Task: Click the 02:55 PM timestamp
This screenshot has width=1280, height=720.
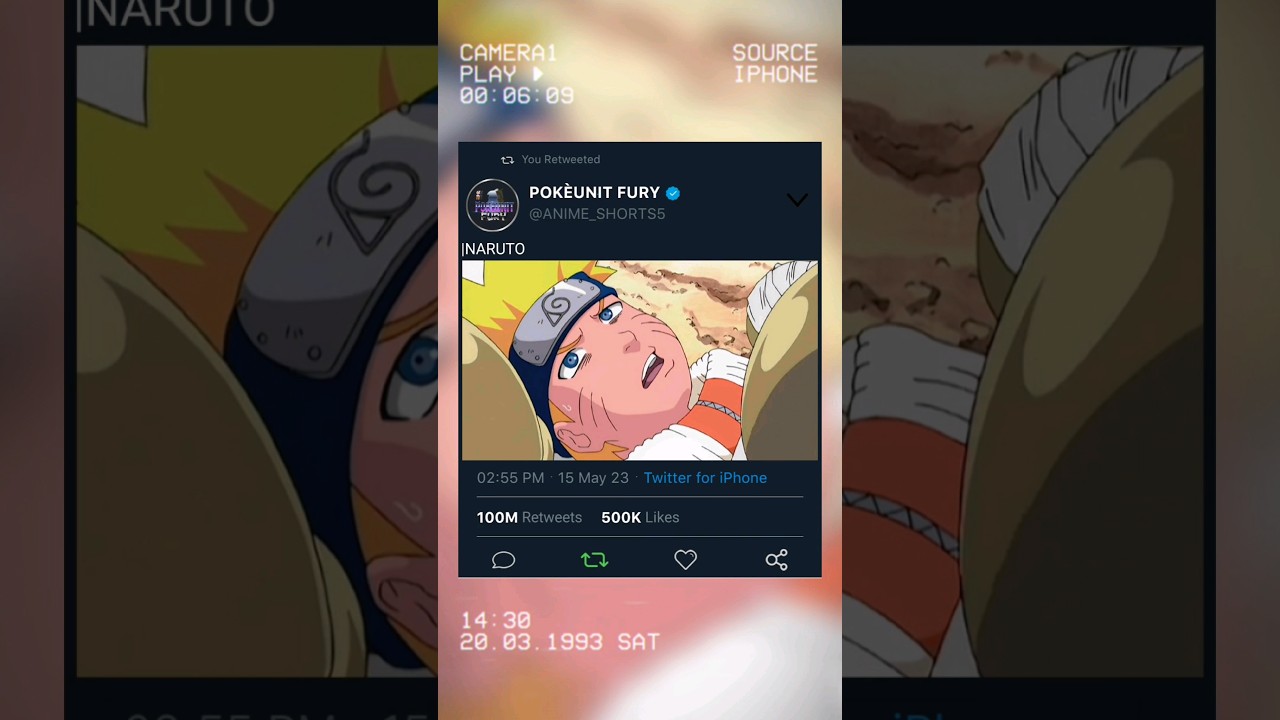Action: (x=511, y=478)
